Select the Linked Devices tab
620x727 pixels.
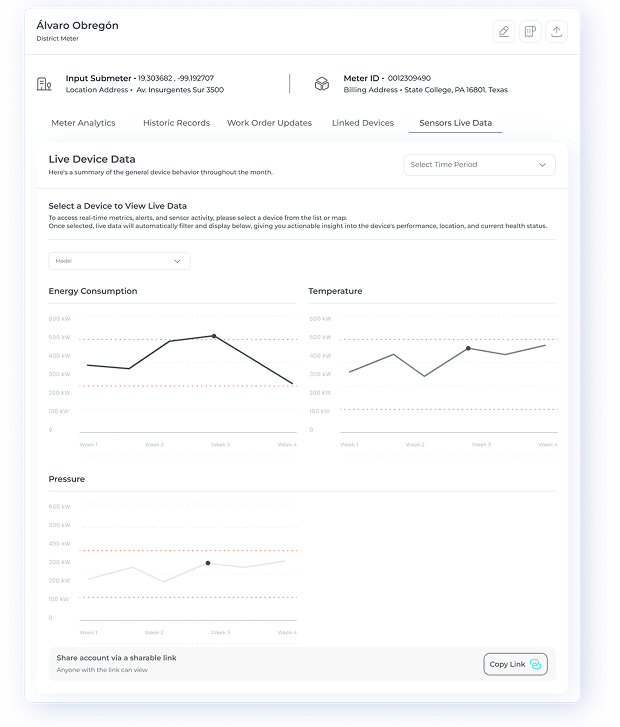(362, 123)
